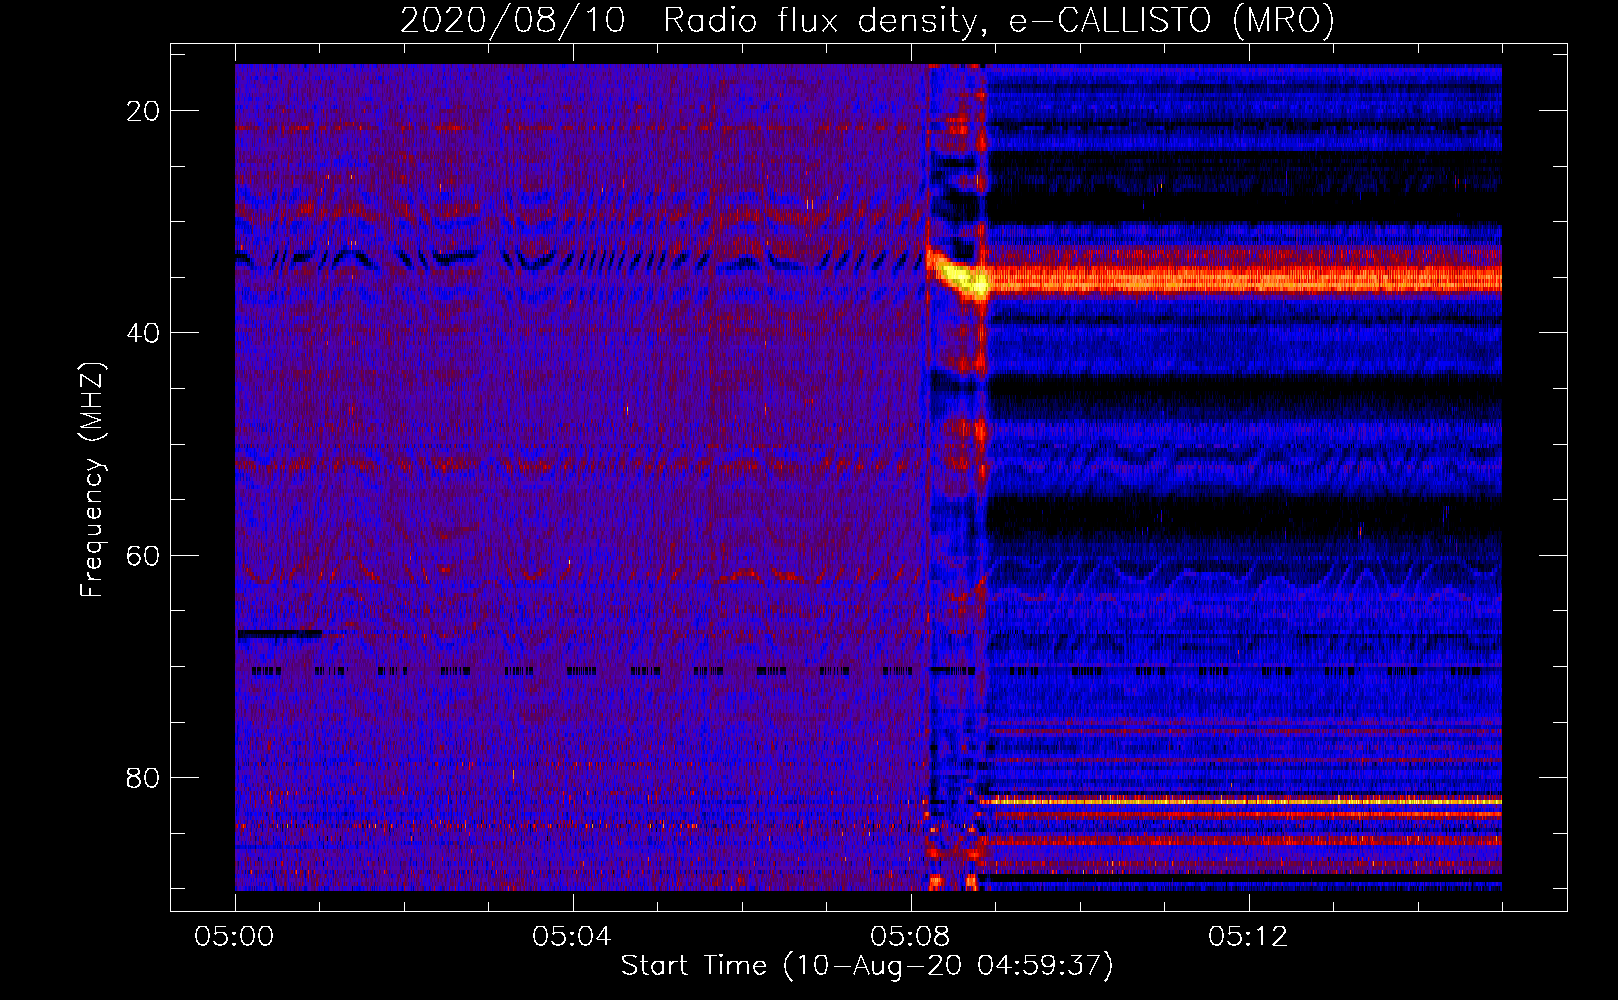The image size is (1618, 1000).
Task: Click the '05:04' time tick label
Action: [572, 937]
